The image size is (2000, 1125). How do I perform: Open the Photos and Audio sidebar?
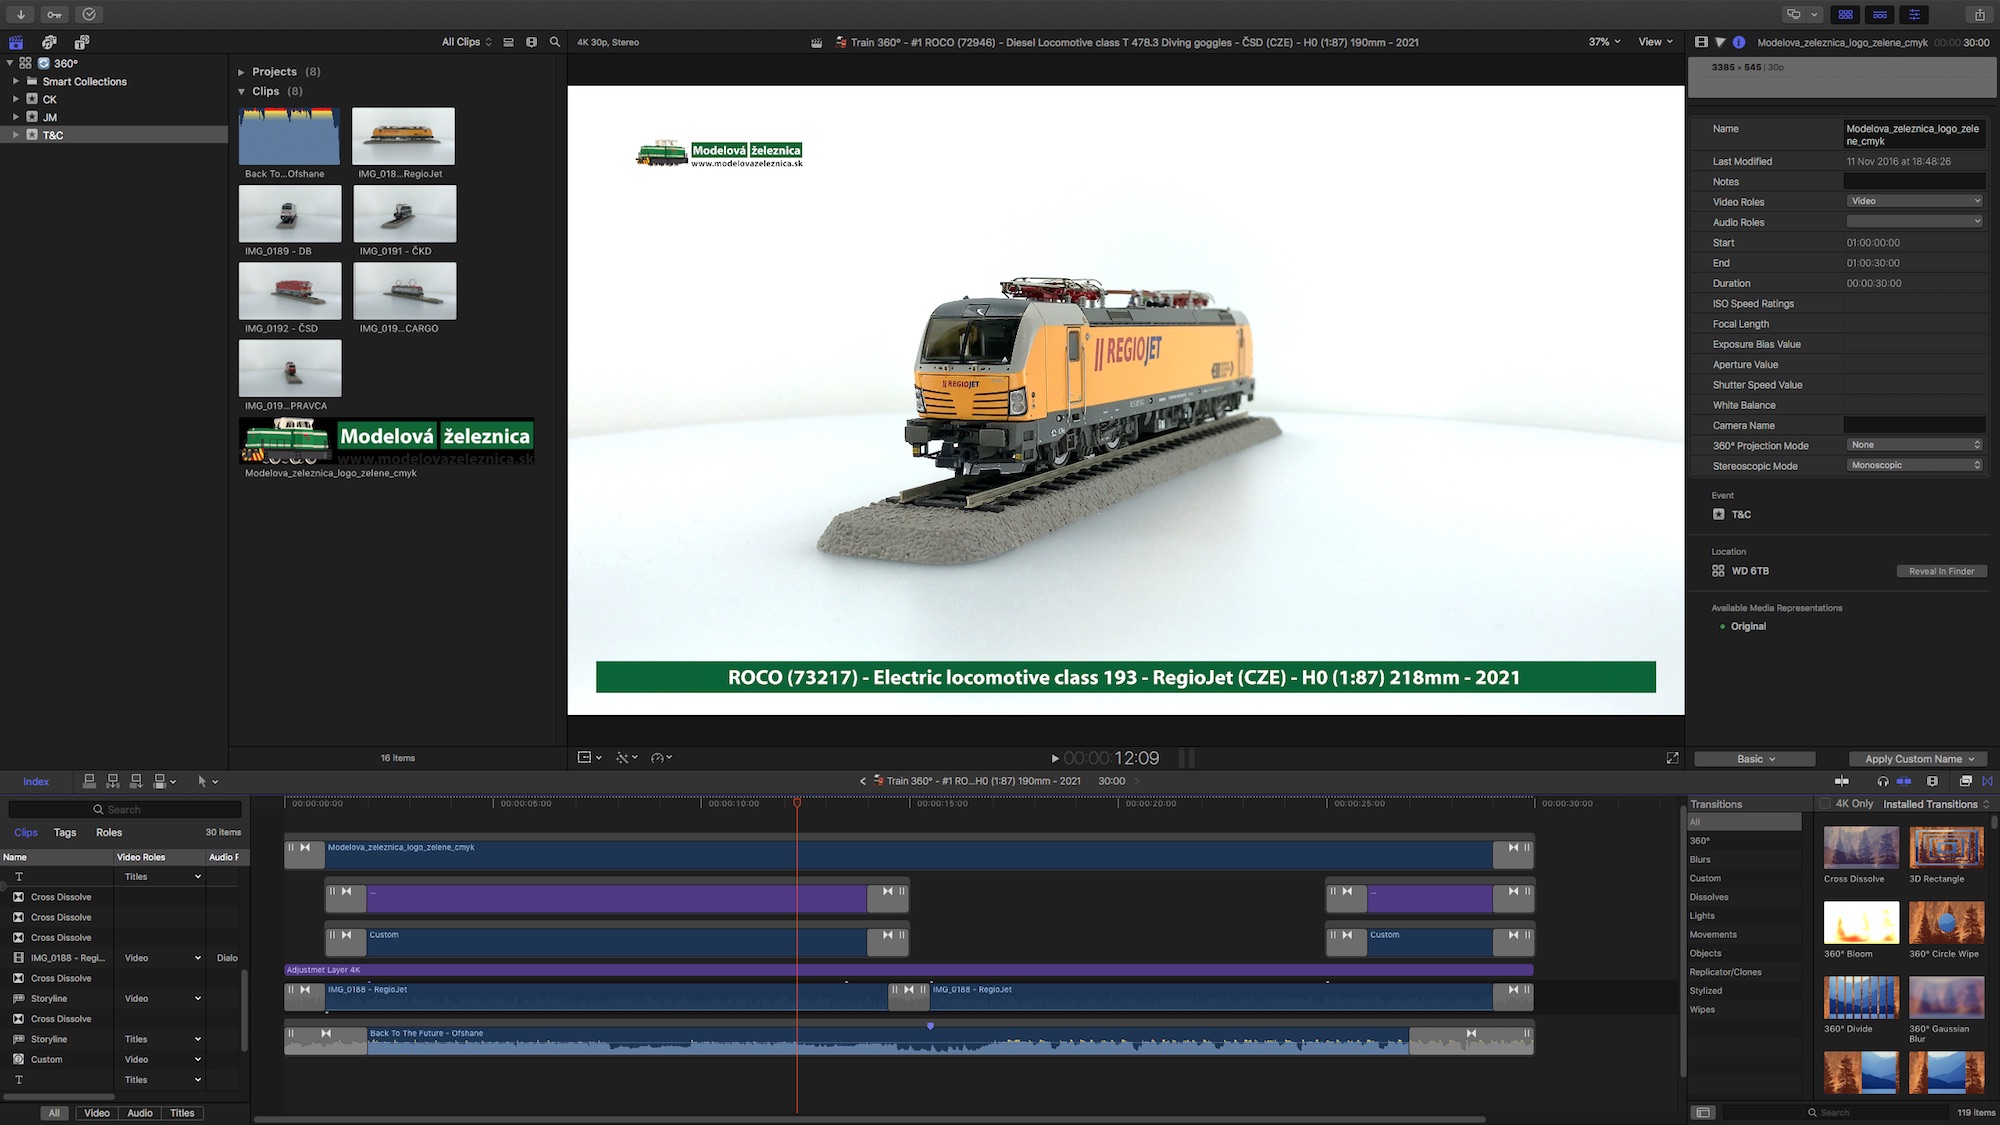[49, 42]
